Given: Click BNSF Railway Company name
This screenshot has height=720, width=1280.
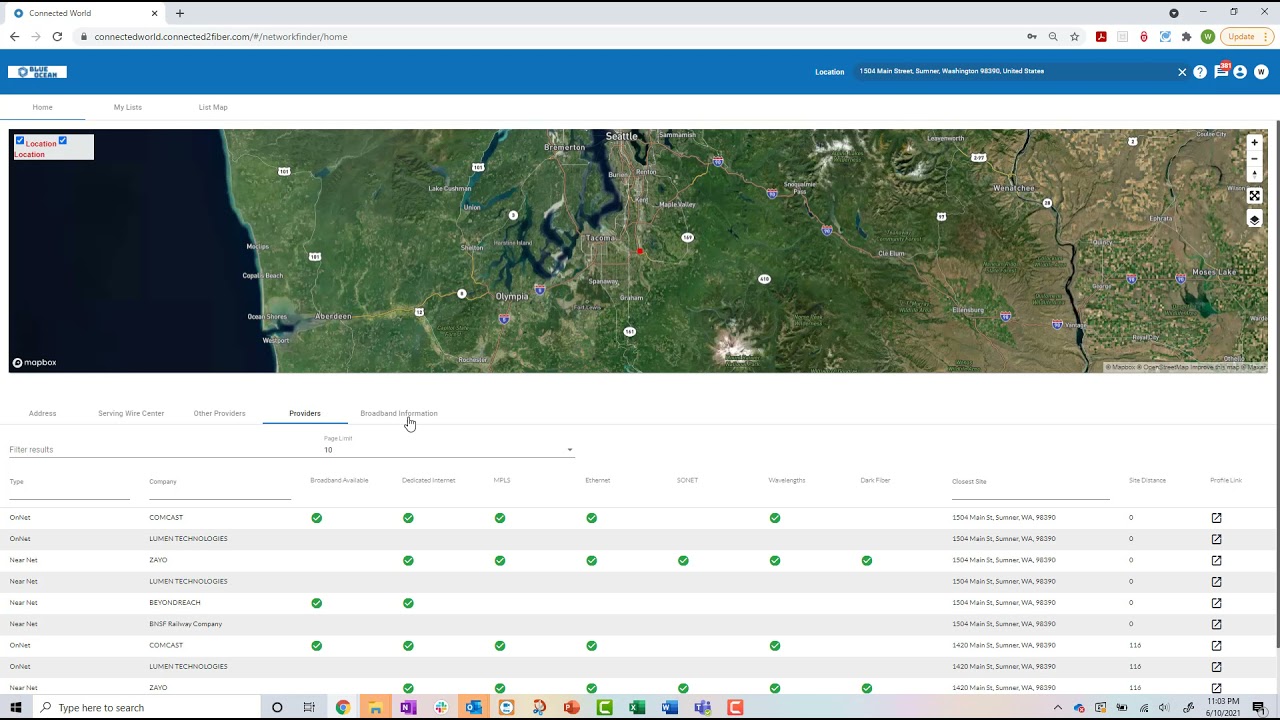Looking at the screenshot, I should click(x=186, y=624).
